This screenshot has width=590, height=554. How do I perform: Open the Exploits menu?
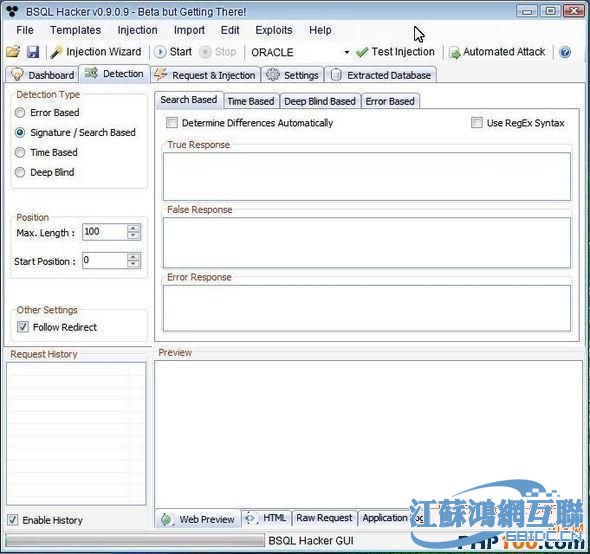(x=274, y=30)
